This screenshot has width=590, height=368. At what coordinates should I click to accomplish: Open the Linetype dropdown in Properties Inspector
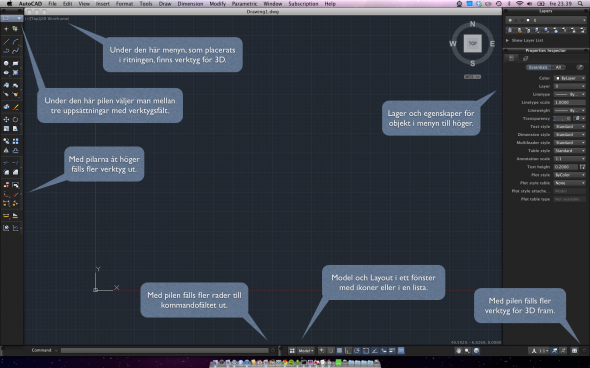tap(570, 94)
